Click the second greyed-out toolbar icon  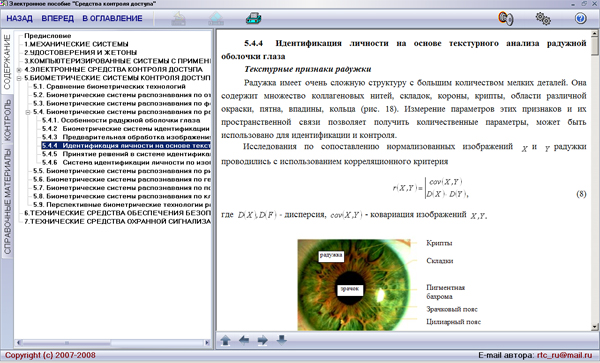[216, 18]
